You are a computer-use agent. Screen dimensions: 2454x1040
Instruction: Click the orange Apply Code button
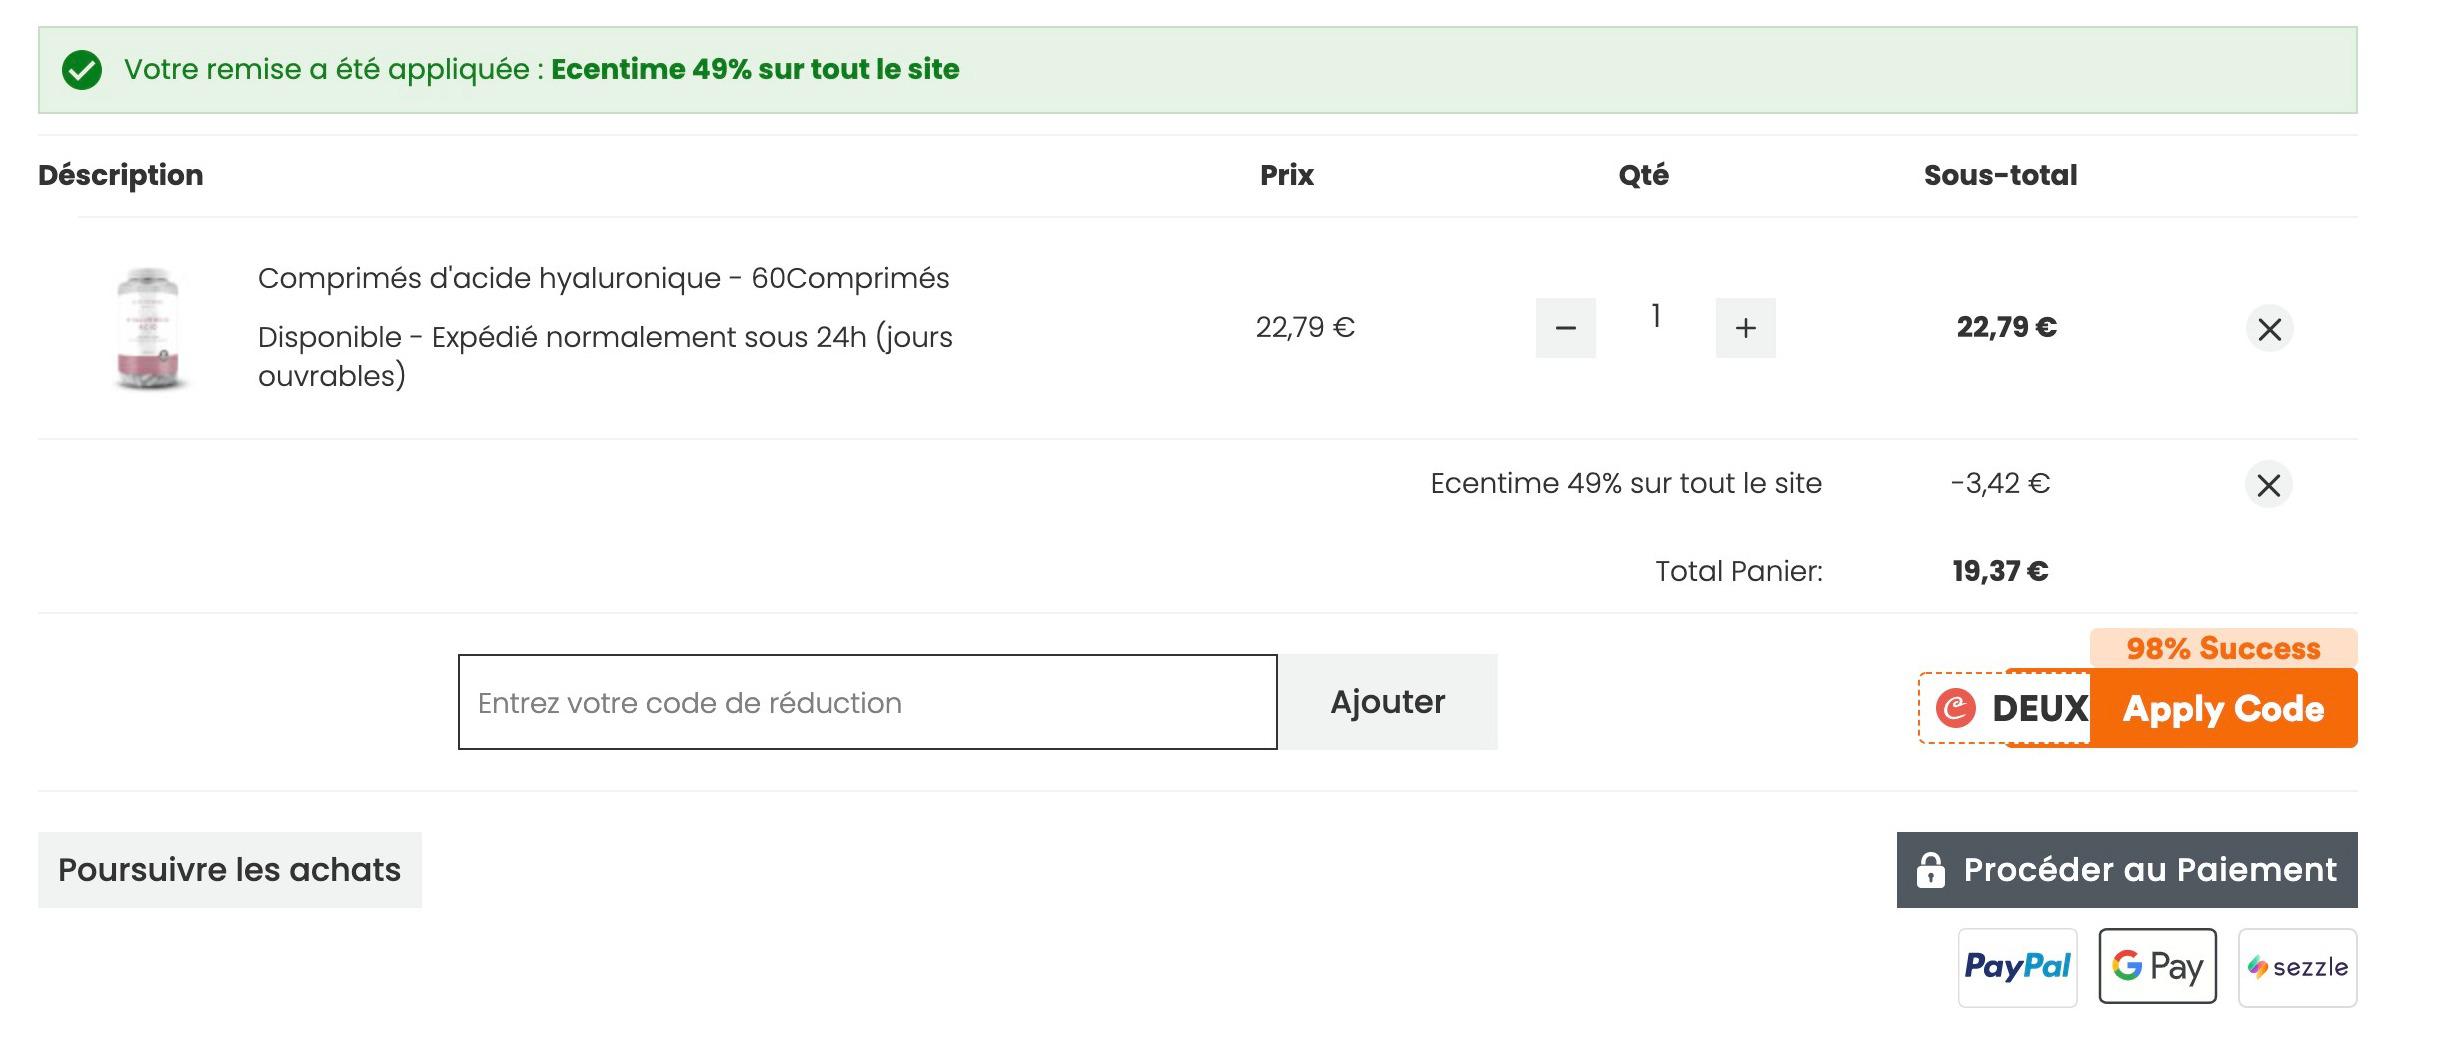point(2223,708)
